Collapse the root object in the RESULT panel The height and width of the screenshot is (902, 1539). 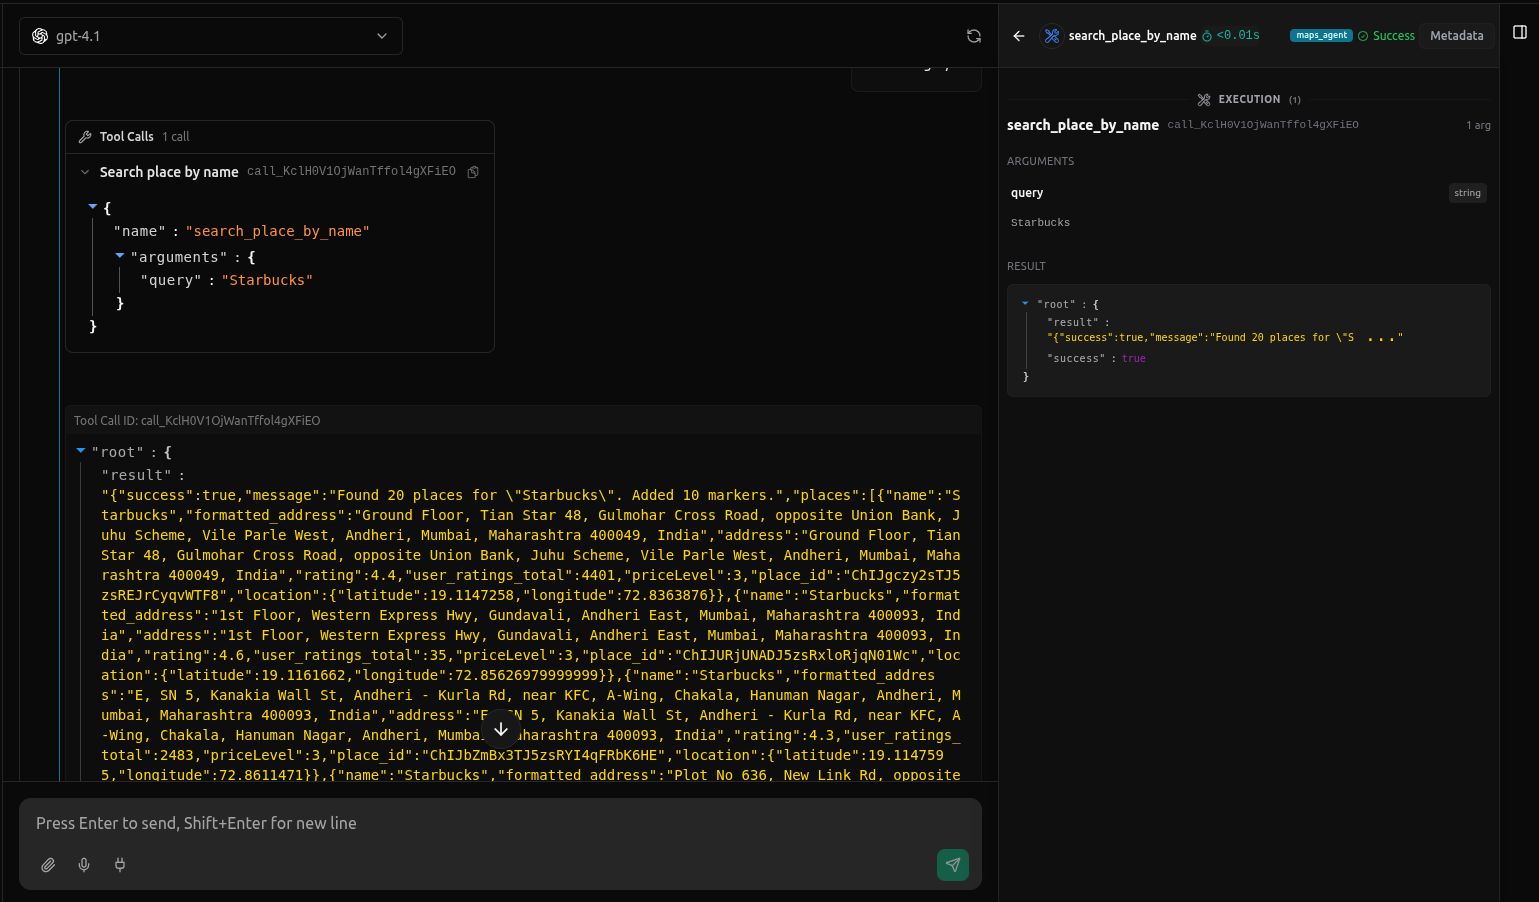(x=1023, y=303)
